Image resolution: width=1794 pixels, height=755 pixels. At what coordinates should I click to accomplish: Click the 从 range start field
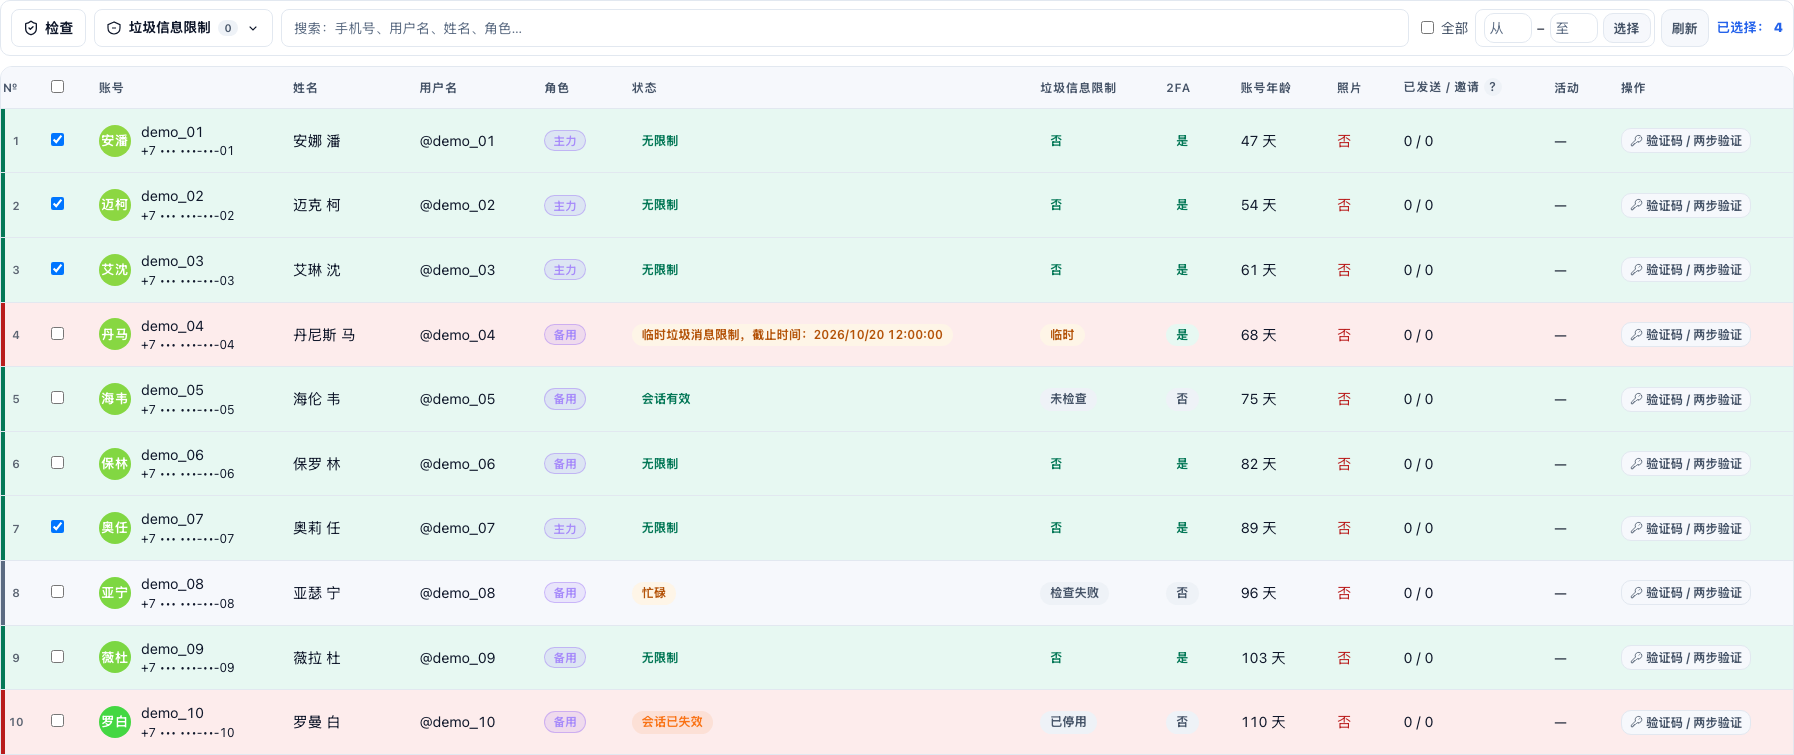[x=1507, y=28]
